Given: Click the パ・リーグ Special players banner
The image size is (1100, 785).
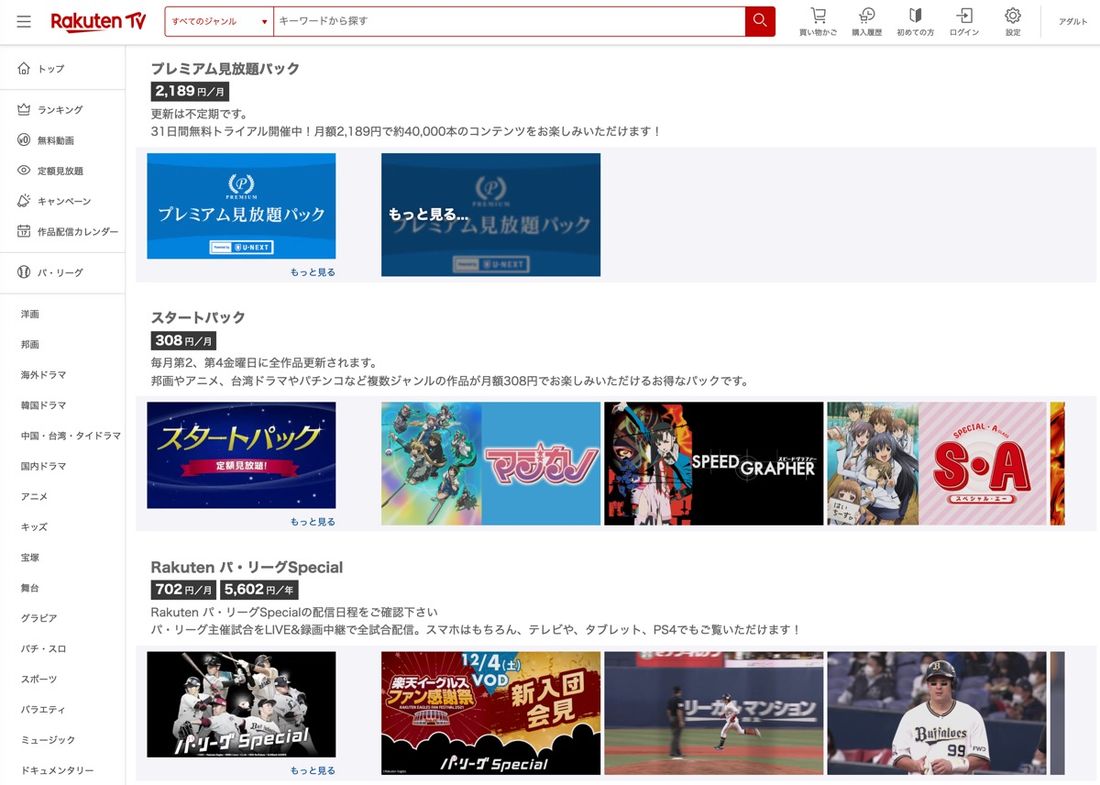Looking at the screenshot, I should (x=241, y=704).
